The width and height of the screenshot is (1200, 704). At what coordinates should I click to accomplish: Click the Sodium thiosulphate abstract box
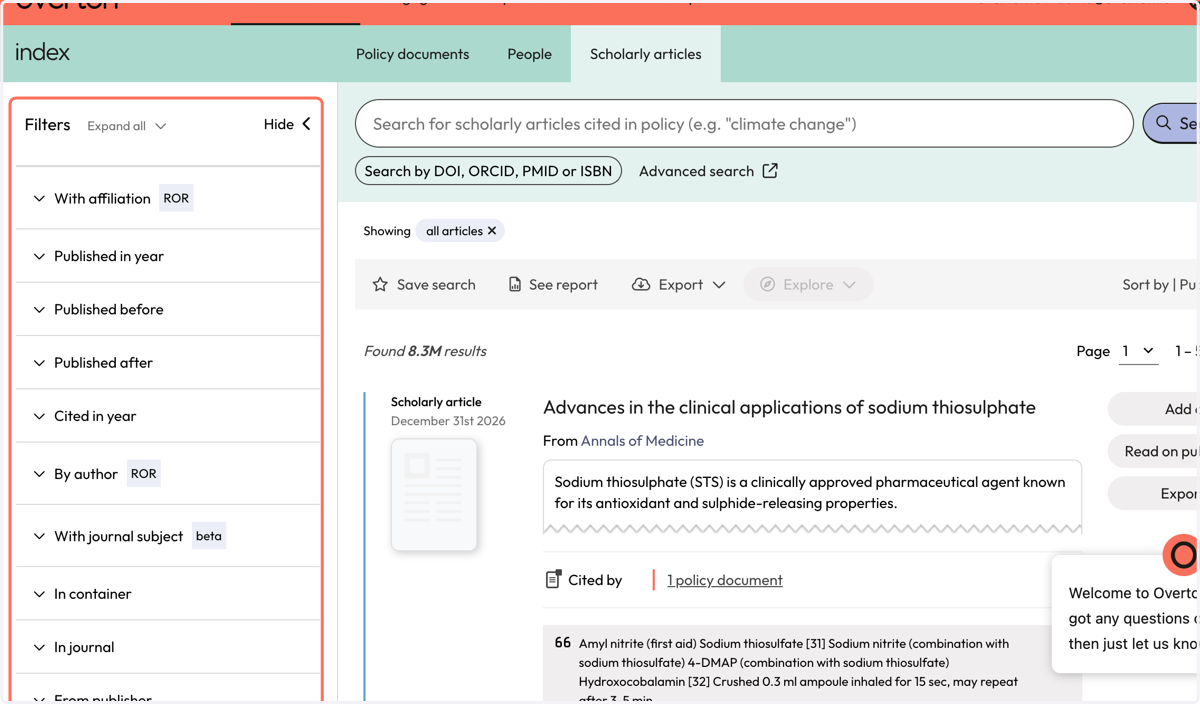tap(812, 496)
